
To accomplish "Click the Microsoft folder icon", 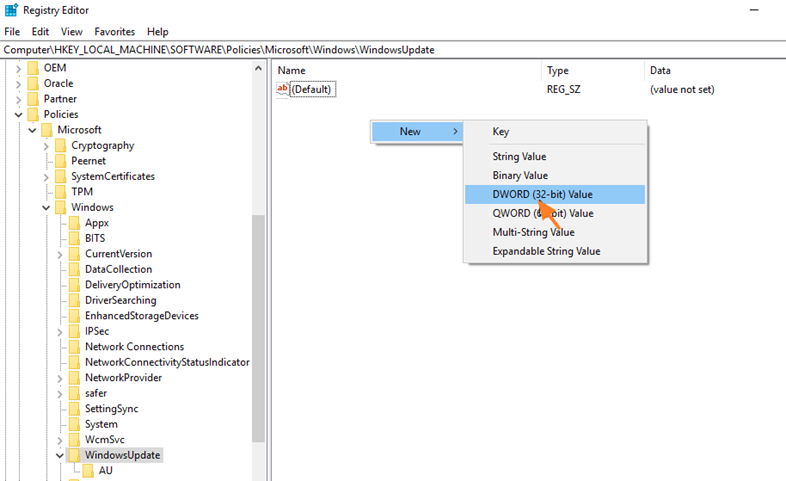I will coord(47,130).
